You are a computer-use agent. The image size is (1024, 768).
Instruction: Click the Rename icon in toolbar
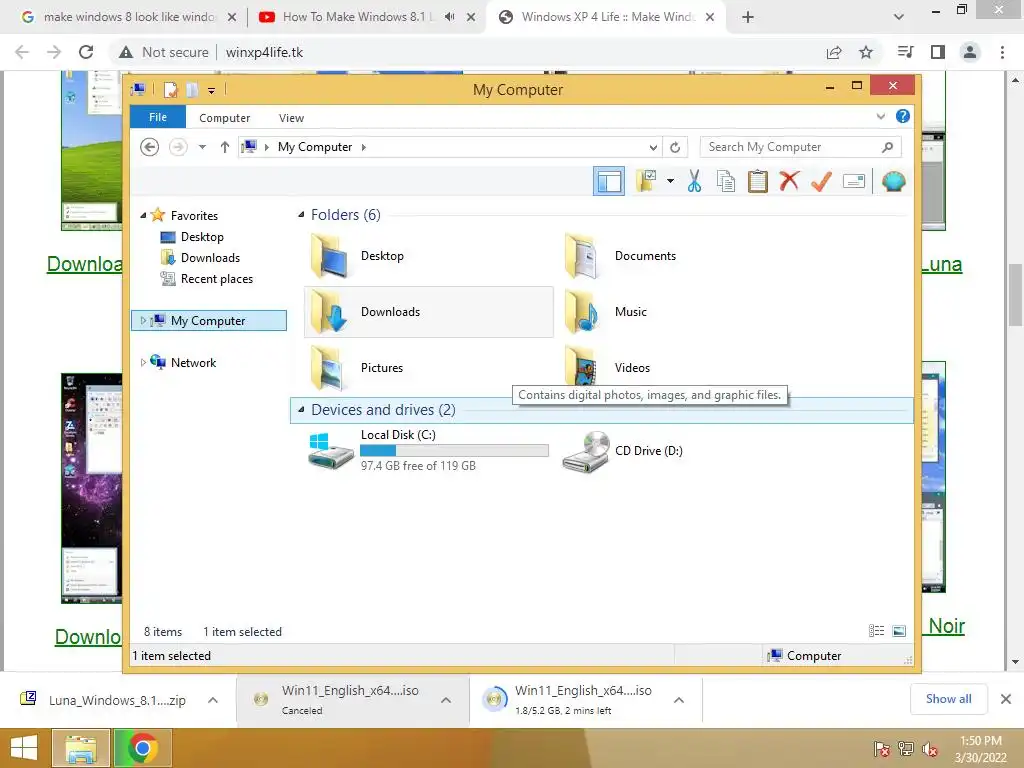(854, 181)
